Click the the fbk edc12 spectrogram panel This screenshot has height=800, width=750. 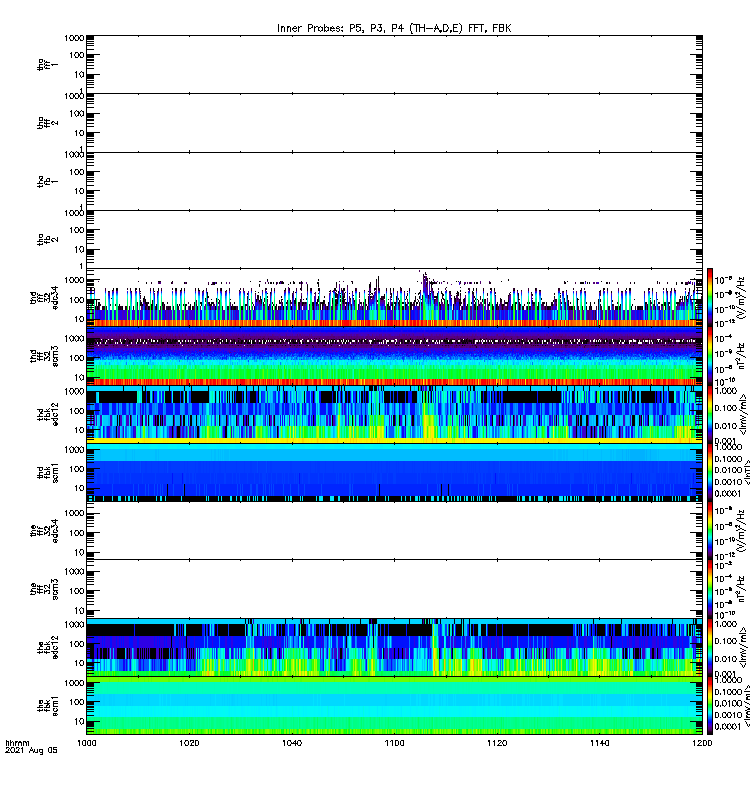(x=394, y=647)
